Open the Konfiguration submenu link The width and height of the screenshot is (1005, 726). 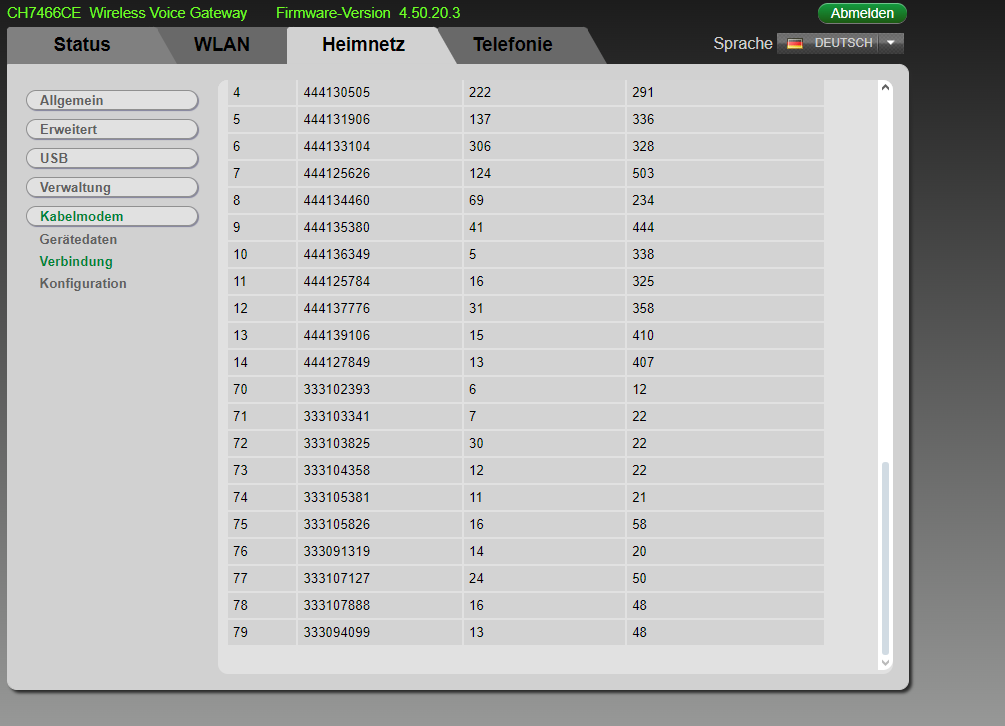[x=83, y=283]
